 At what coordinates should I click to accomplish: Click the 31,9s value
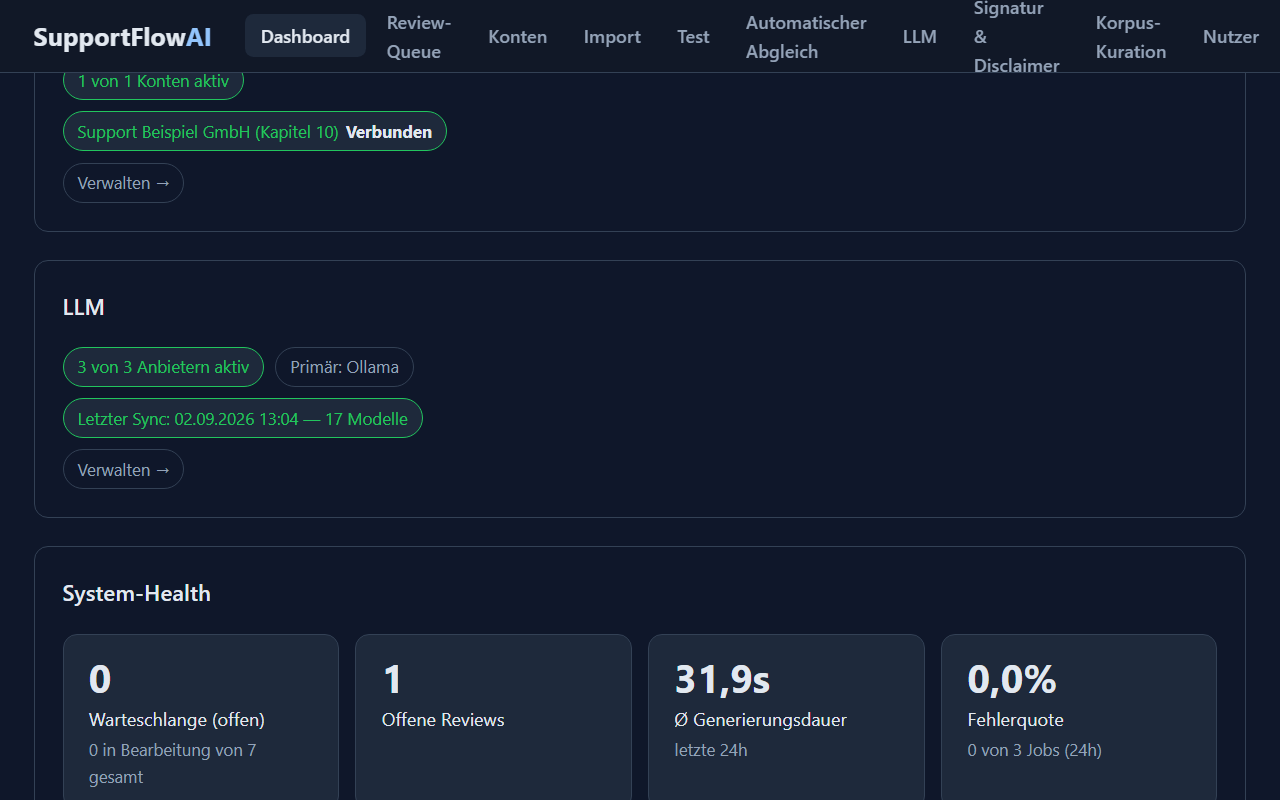tap(723, 679)
